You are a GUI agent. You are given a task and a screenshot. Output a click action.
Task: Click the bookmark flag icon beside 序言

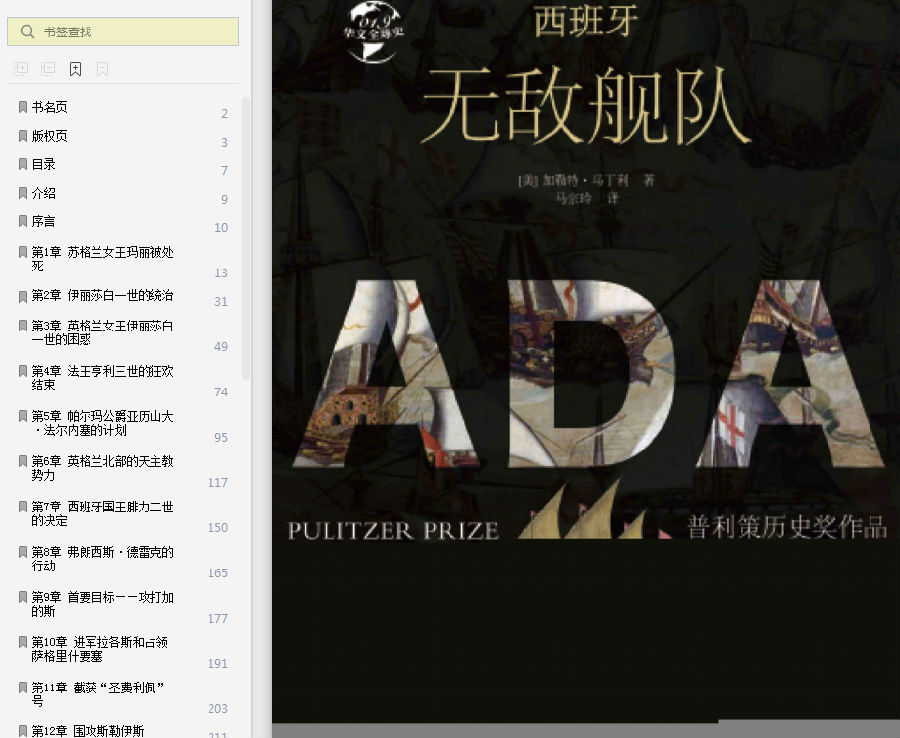pos(23,221)
